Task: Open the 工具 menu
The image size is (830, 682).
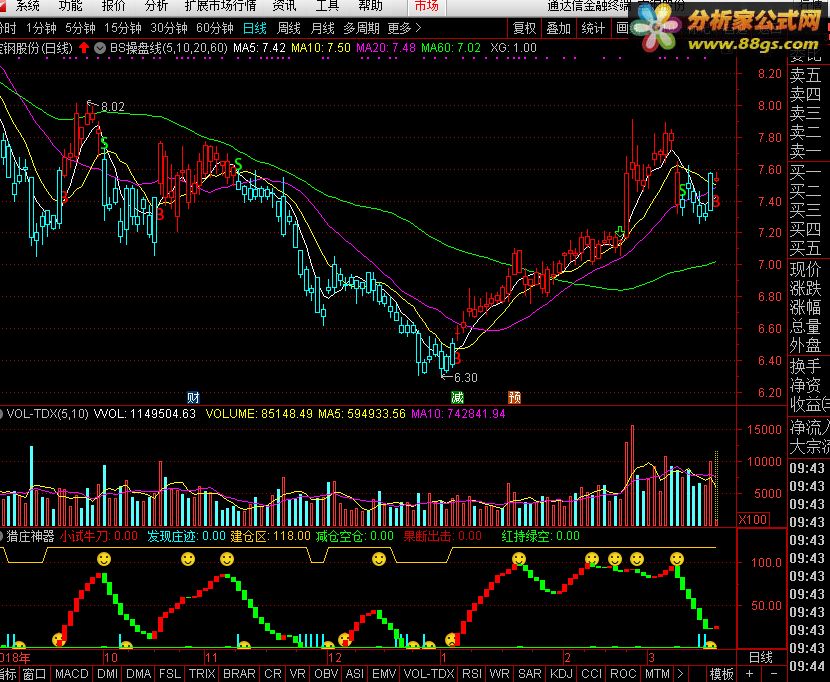Action: 327,6
